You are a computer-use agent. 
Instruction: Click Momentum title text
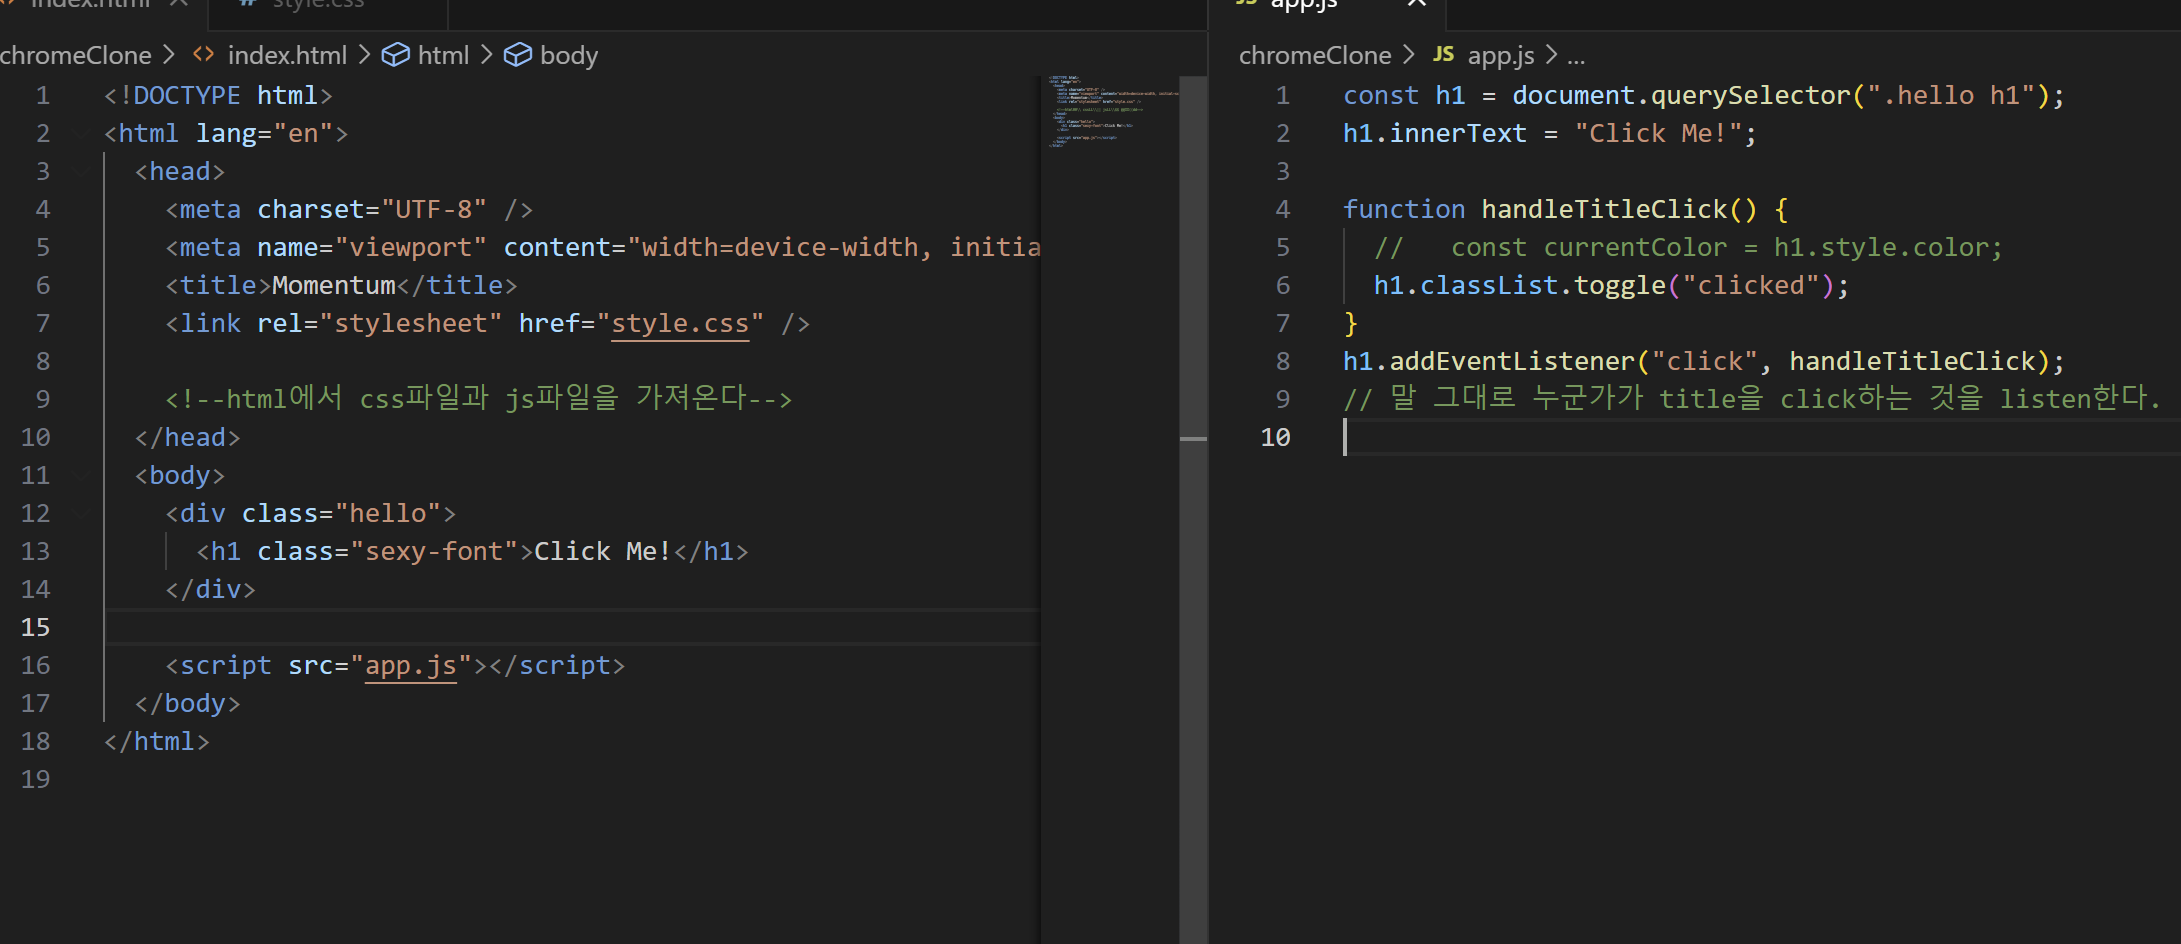[334, 285]
